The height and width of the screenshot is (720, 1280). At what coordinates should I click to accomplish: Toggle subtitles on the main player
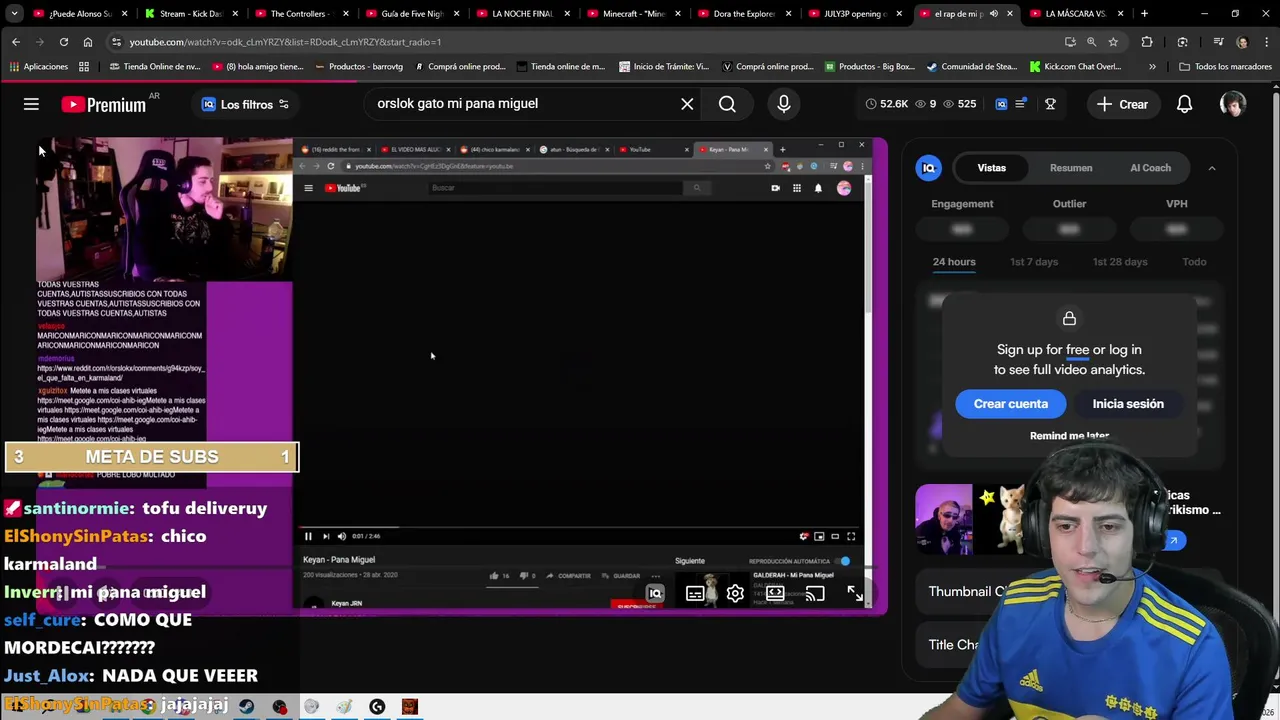695,594
